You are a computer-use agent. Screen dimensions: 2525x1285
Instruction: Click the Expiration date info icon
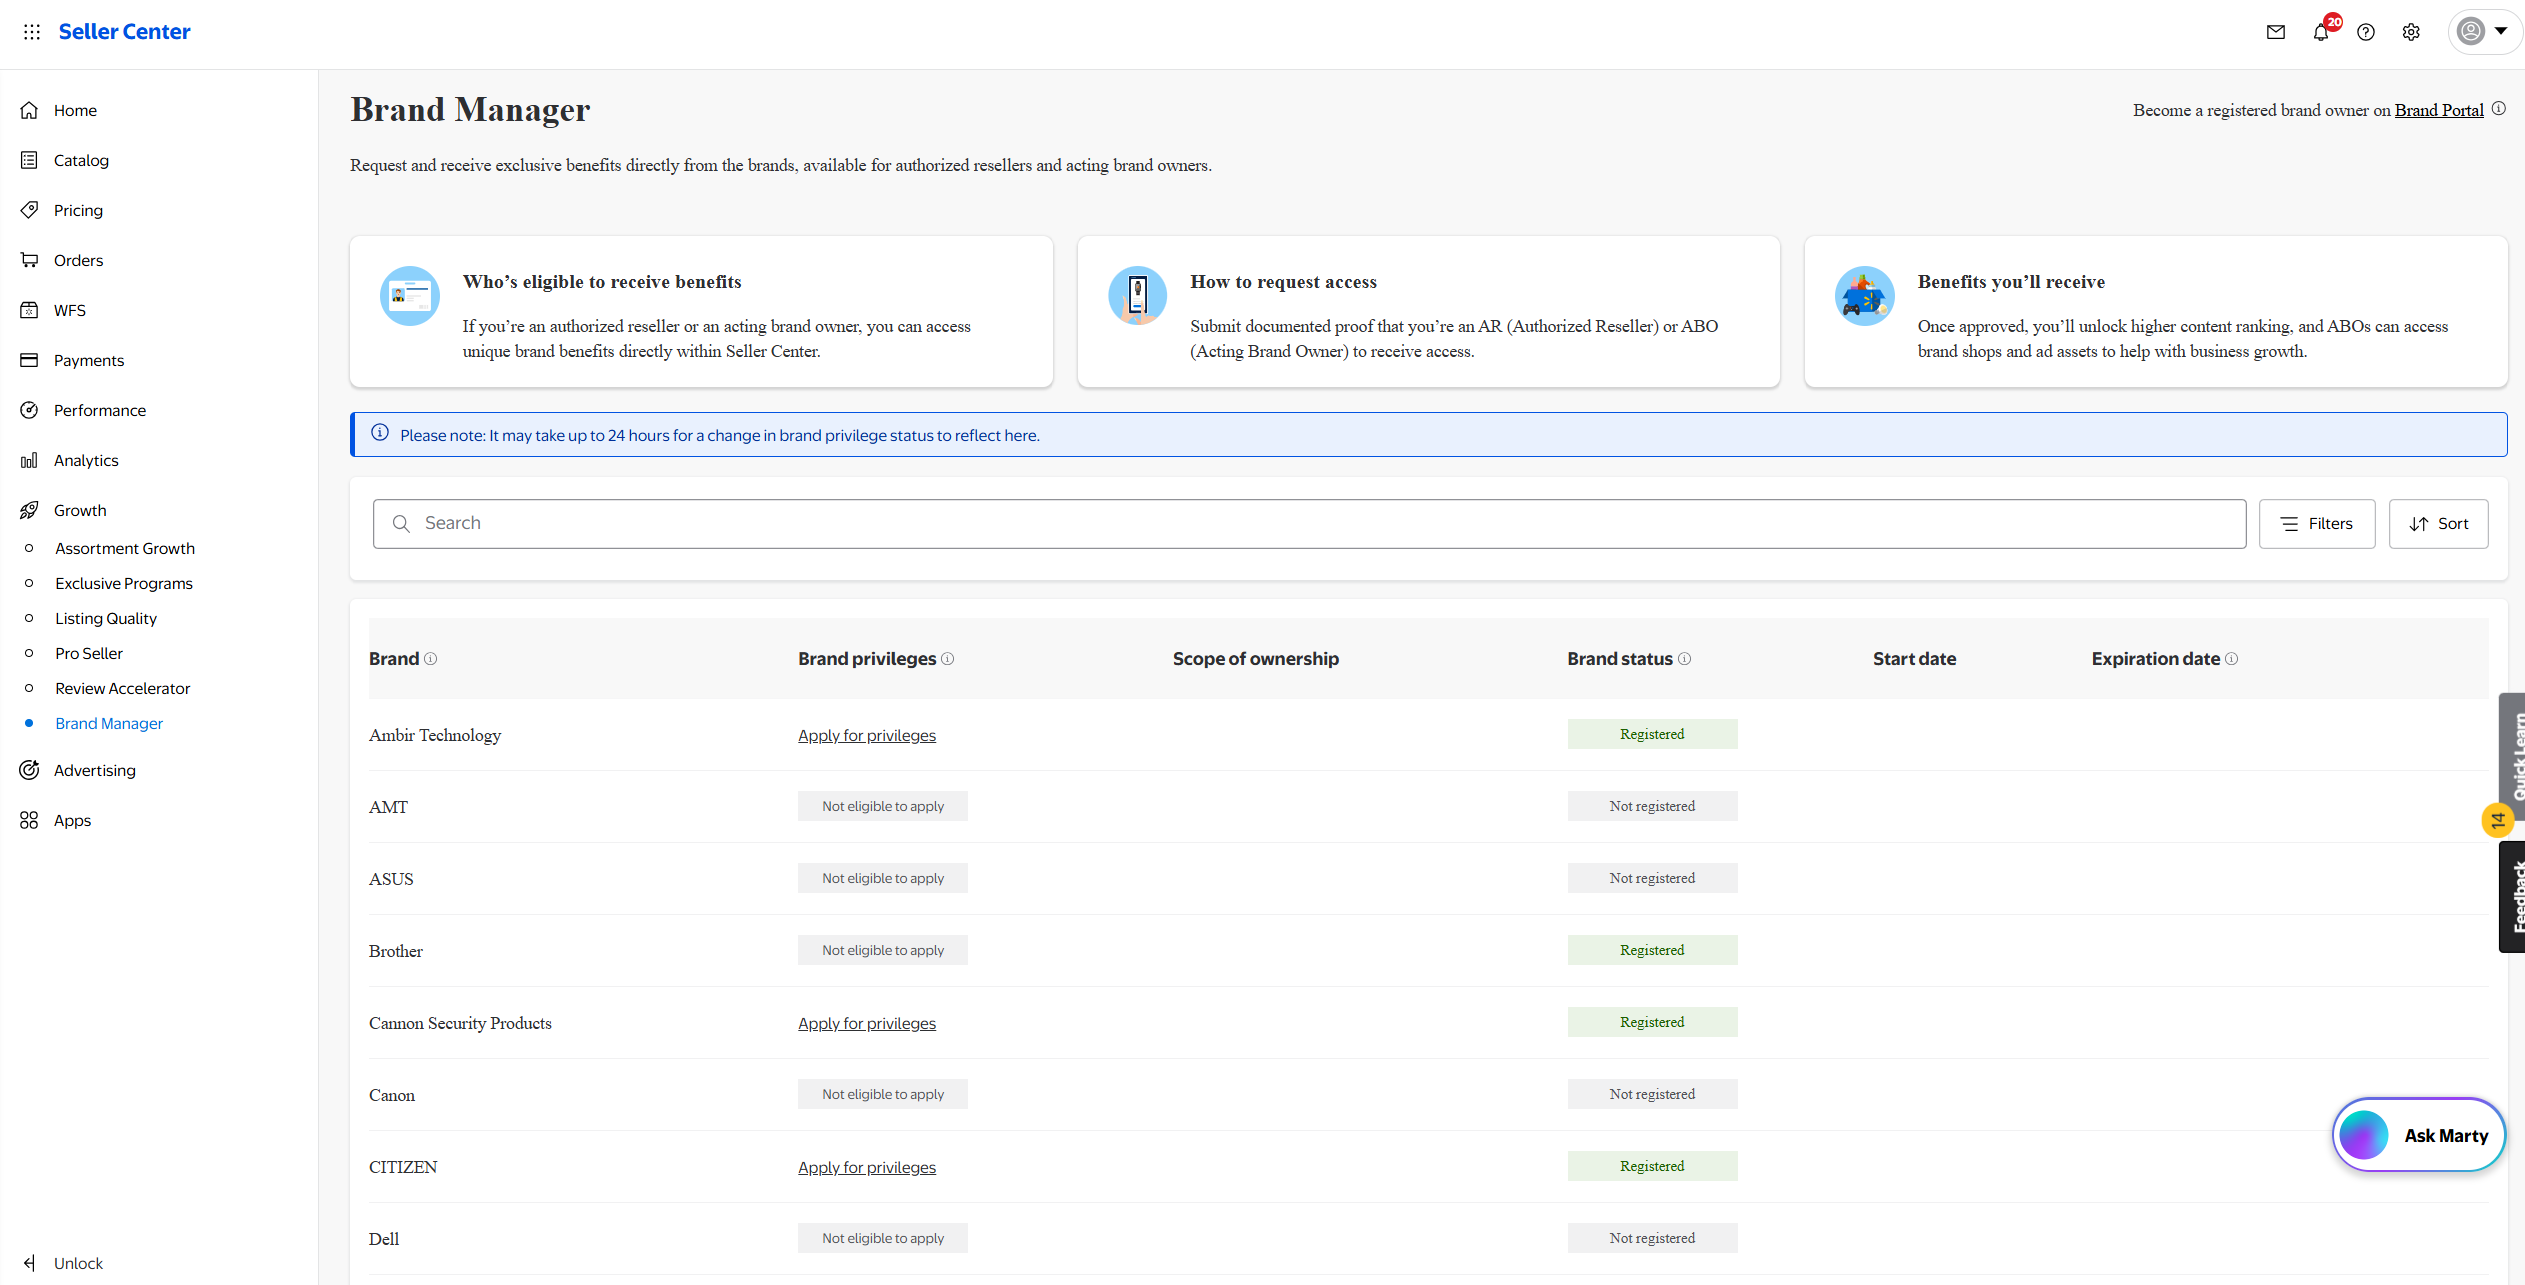tap(2231, 659)
